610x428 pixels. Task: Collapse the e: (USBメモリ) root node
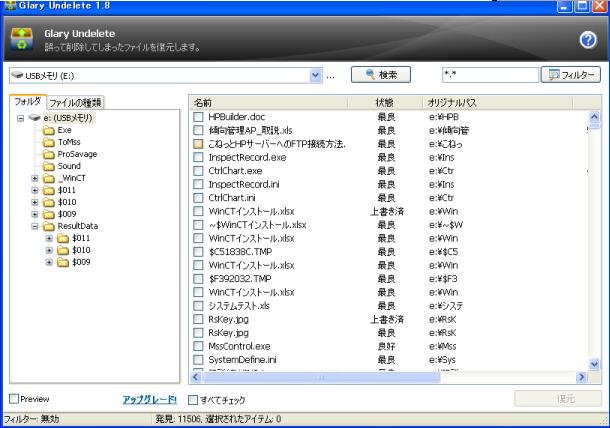click(x=21, y=118)
